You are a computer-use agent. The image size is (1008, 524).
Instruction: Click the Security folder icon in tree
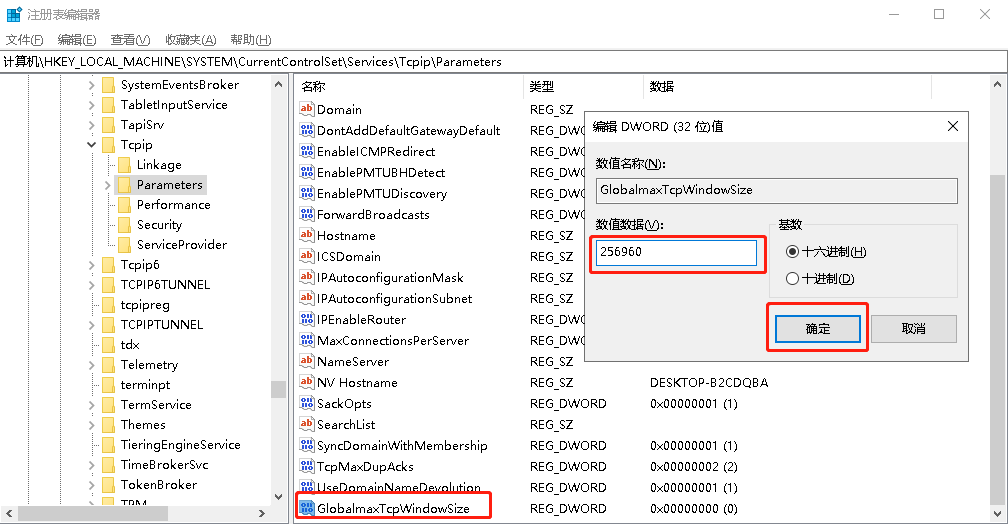[x=124, y=225]
